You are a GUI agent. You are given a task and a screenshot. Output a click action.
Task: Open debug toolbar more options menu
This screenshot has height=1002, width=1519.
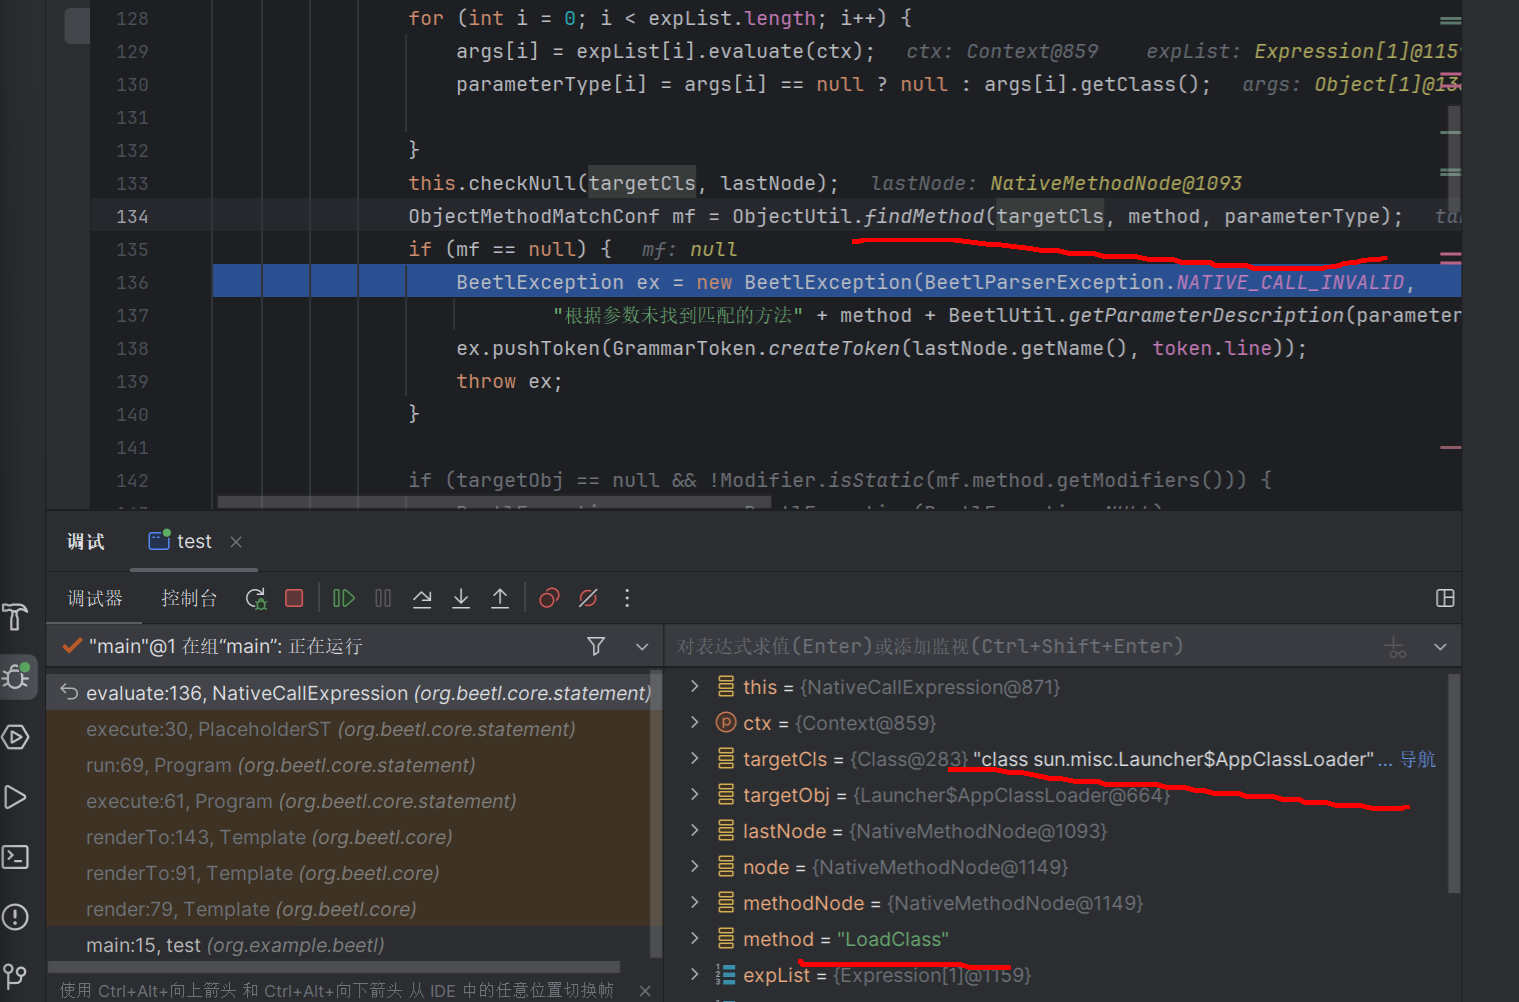(x=627, y=598)
